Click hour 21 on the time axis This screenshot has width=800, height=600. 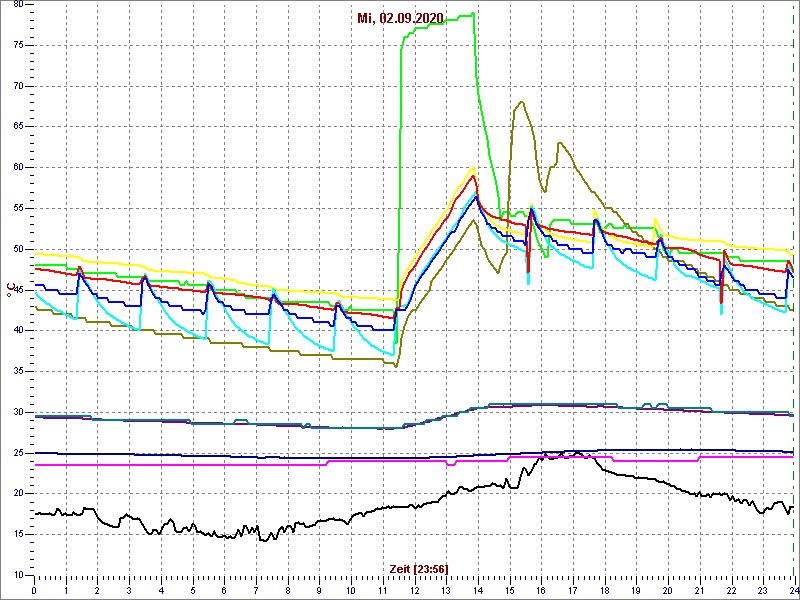pyautogui.click(x=699, y=589)
